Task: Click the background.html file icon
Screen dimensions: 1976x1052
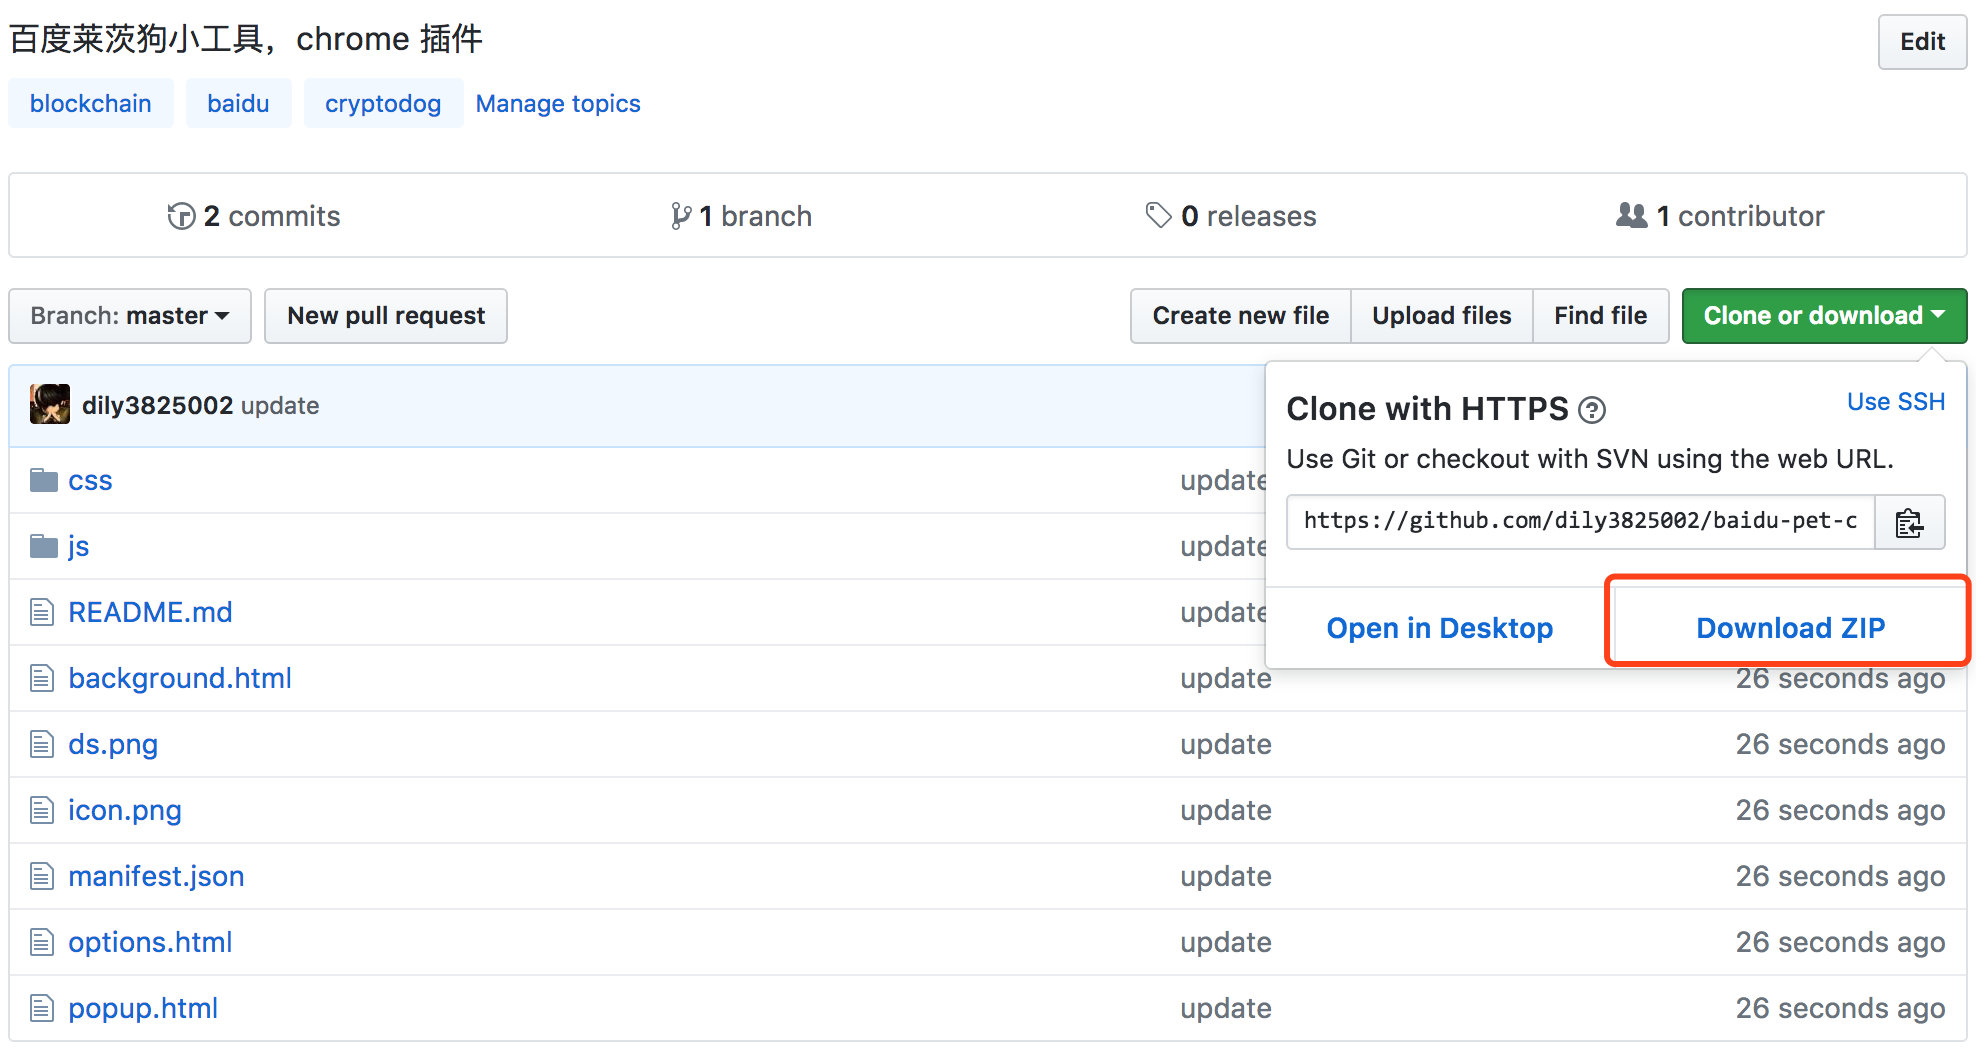Action: (41, 678)
